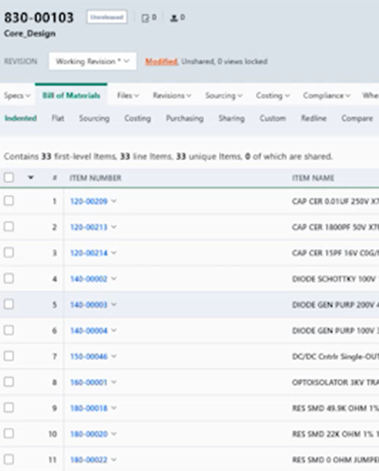The width and height of the screenshot is (379, 471).
Task: Expand the chevron next to 140-00003
Action: pyautogui.click(x=114, y=304)
